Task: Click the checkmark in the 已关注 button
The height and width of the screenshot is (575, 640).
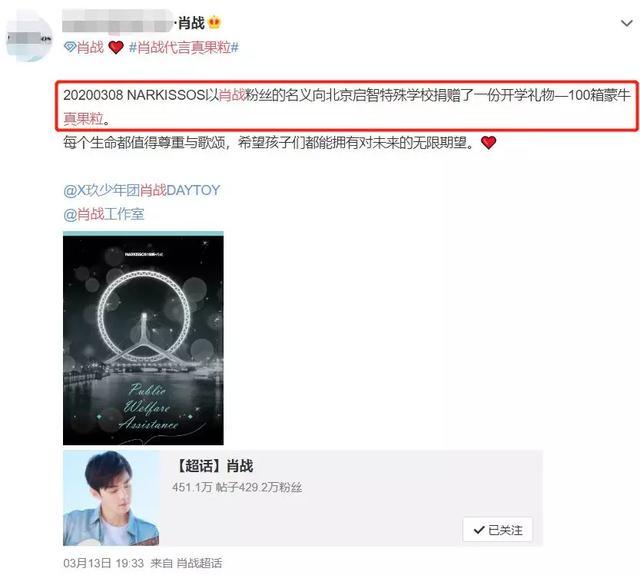Action: [479, 530]
